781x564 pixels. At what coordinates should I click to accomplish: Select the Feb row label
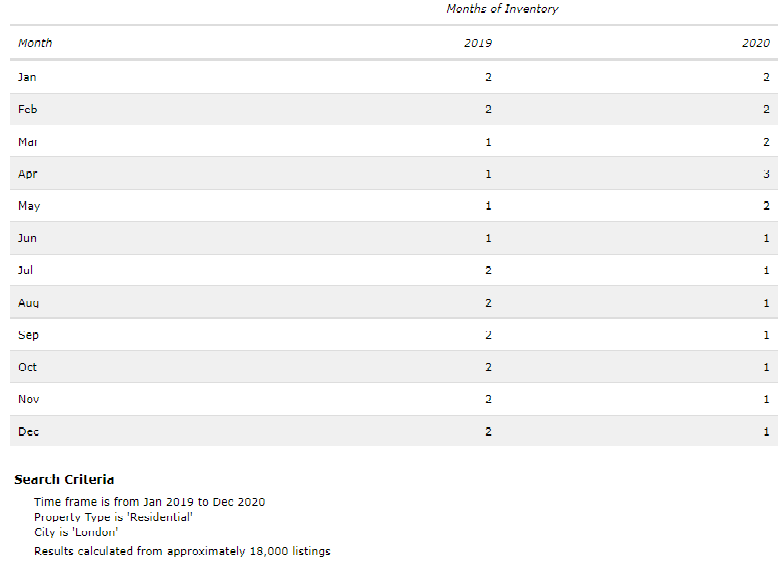(27, 109)
